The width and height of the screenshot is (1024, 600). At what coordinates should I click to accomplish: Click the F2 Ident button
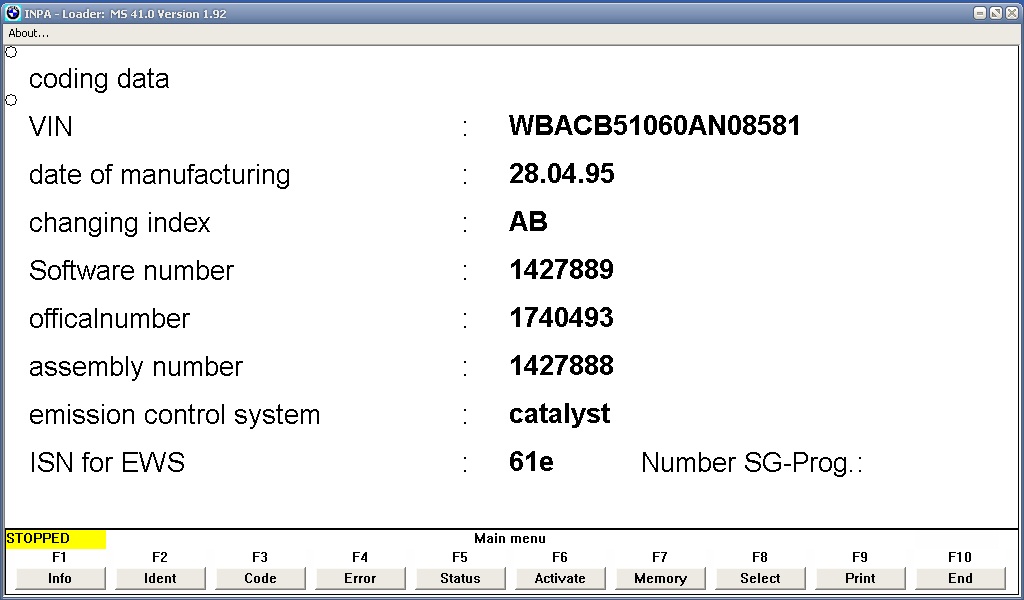click(160, 578)
